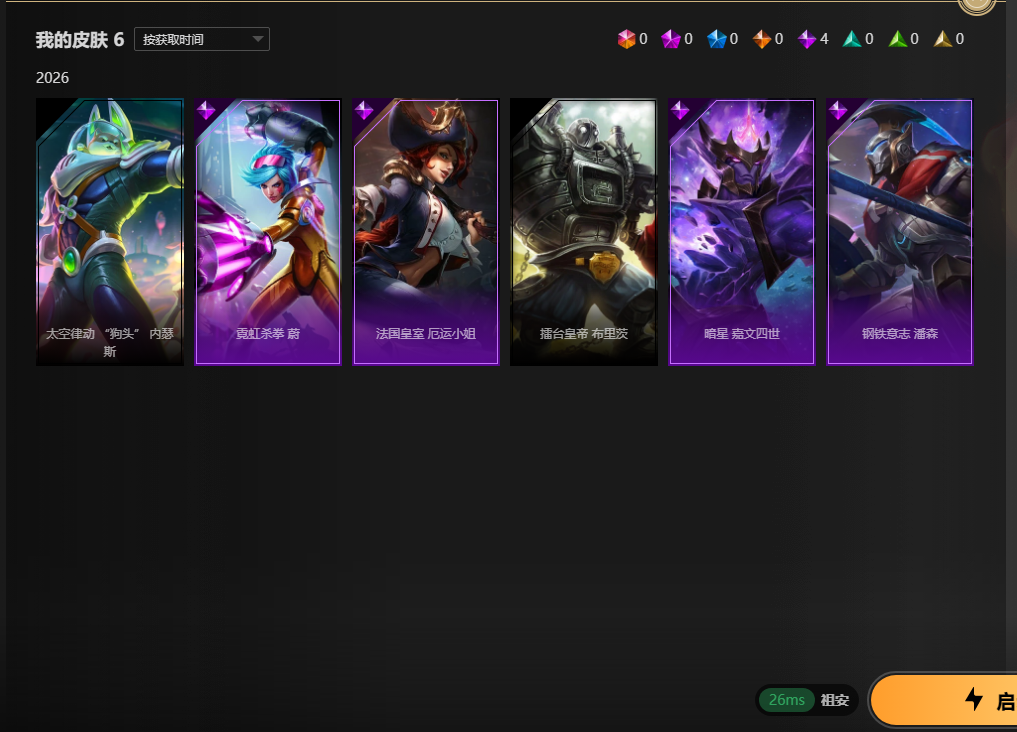Select the 太空律动 "狗头" 内瑟斯 skin card
The height and width of the screenshot is (732, 1017).
[110, 232]
